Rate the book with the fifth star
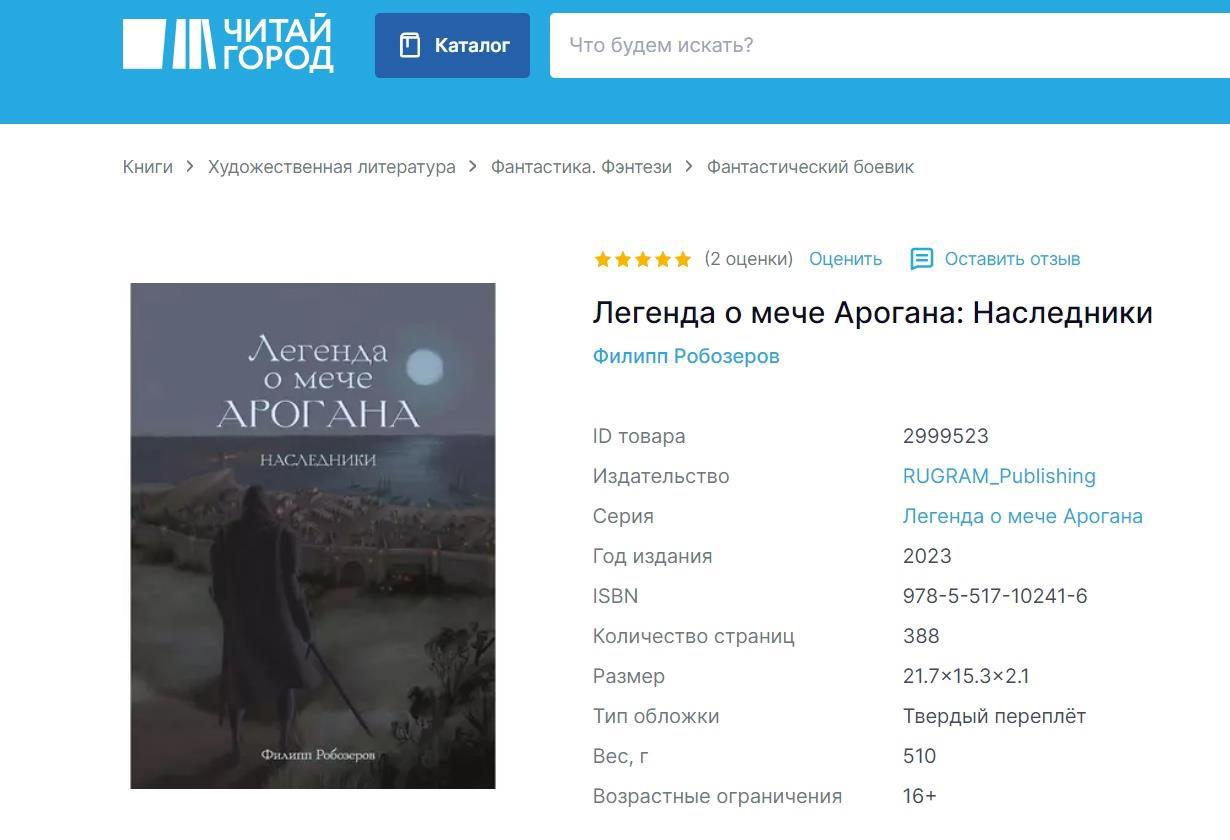The height and width of the screenshot is (840, 1230). [x=683, y=260]
